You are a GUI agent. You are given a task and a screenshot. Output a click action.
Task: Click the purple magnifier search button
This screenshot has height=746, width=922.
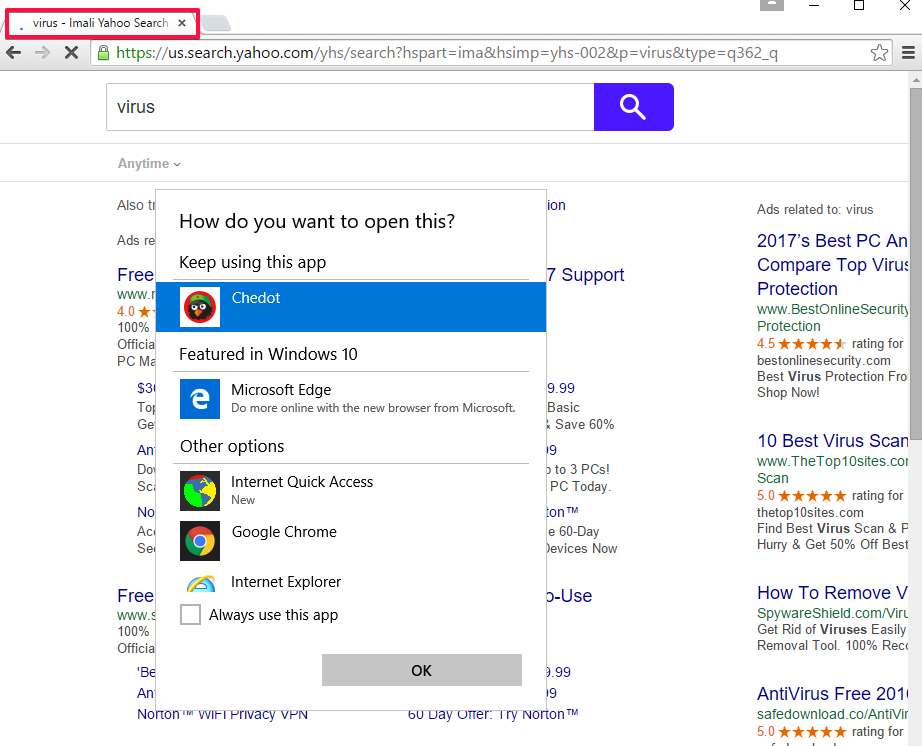click(633, 107)
